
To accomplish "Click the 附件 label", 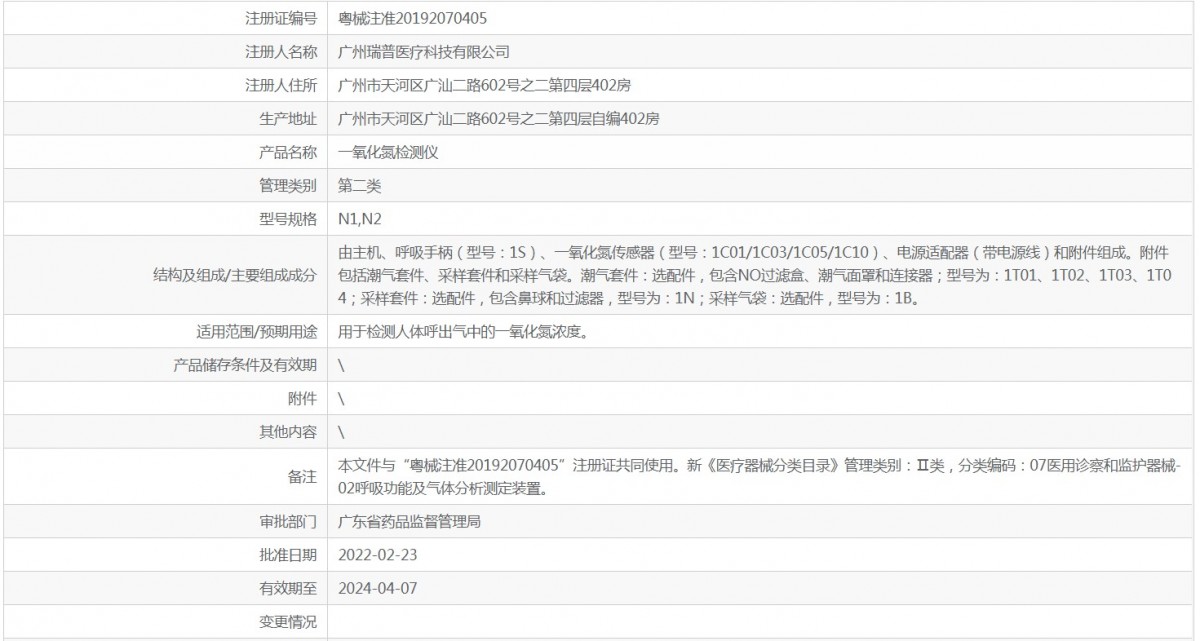I will (x=303, y=398).
